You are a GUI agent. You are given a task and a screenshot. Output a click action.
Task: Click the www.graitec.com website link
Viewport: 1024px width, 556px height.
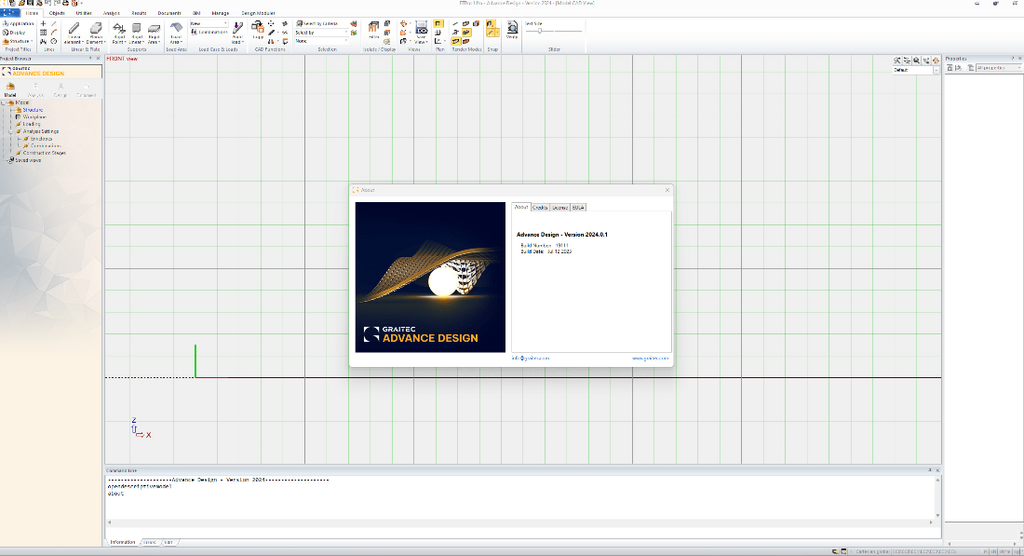(x=650, y=358)
